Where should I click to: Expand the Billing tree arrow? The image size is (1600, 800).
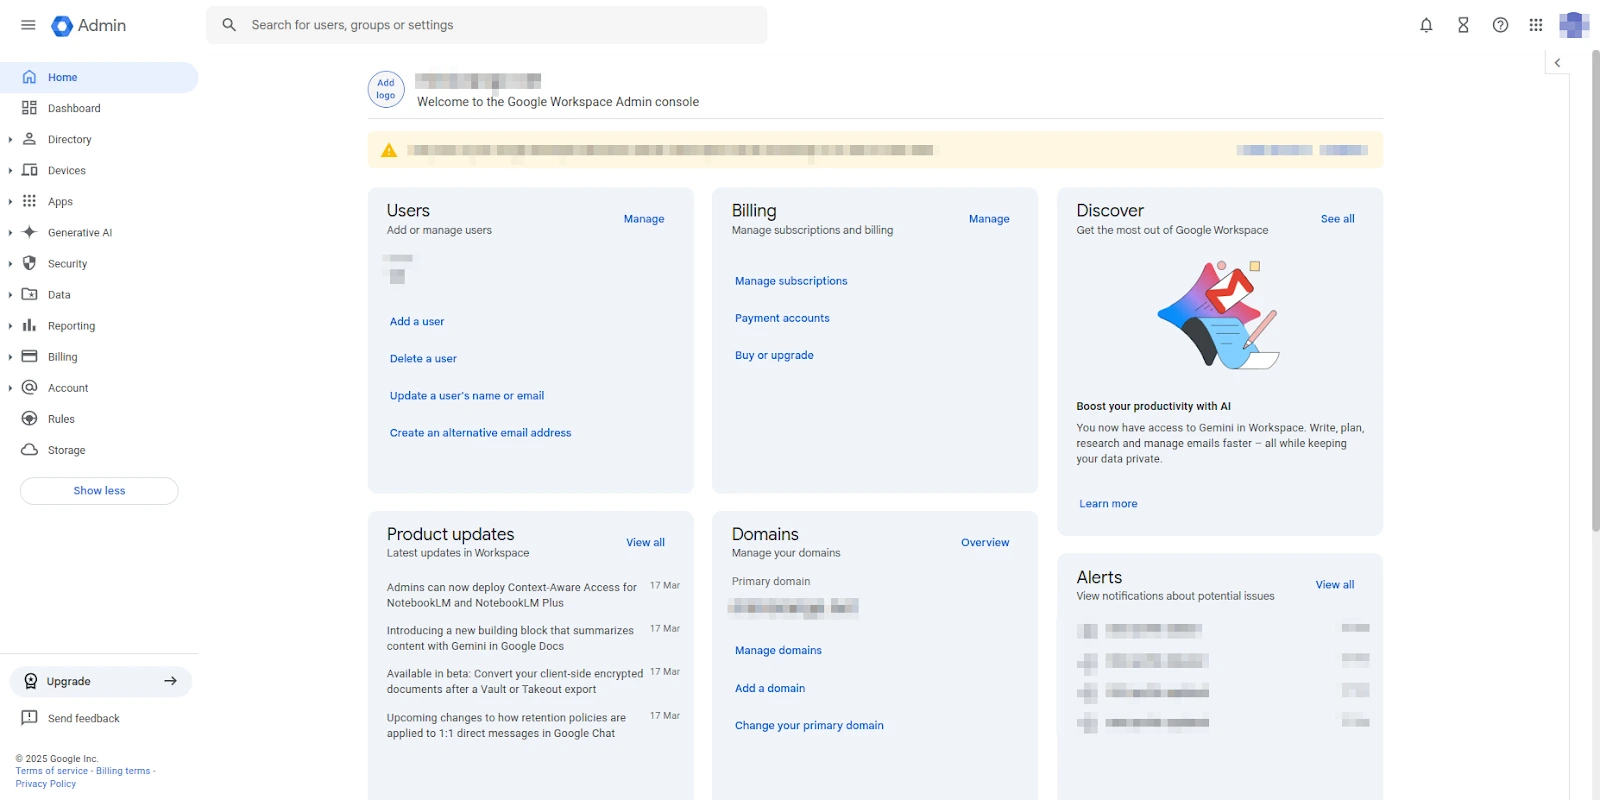click(x=10, y=357)
